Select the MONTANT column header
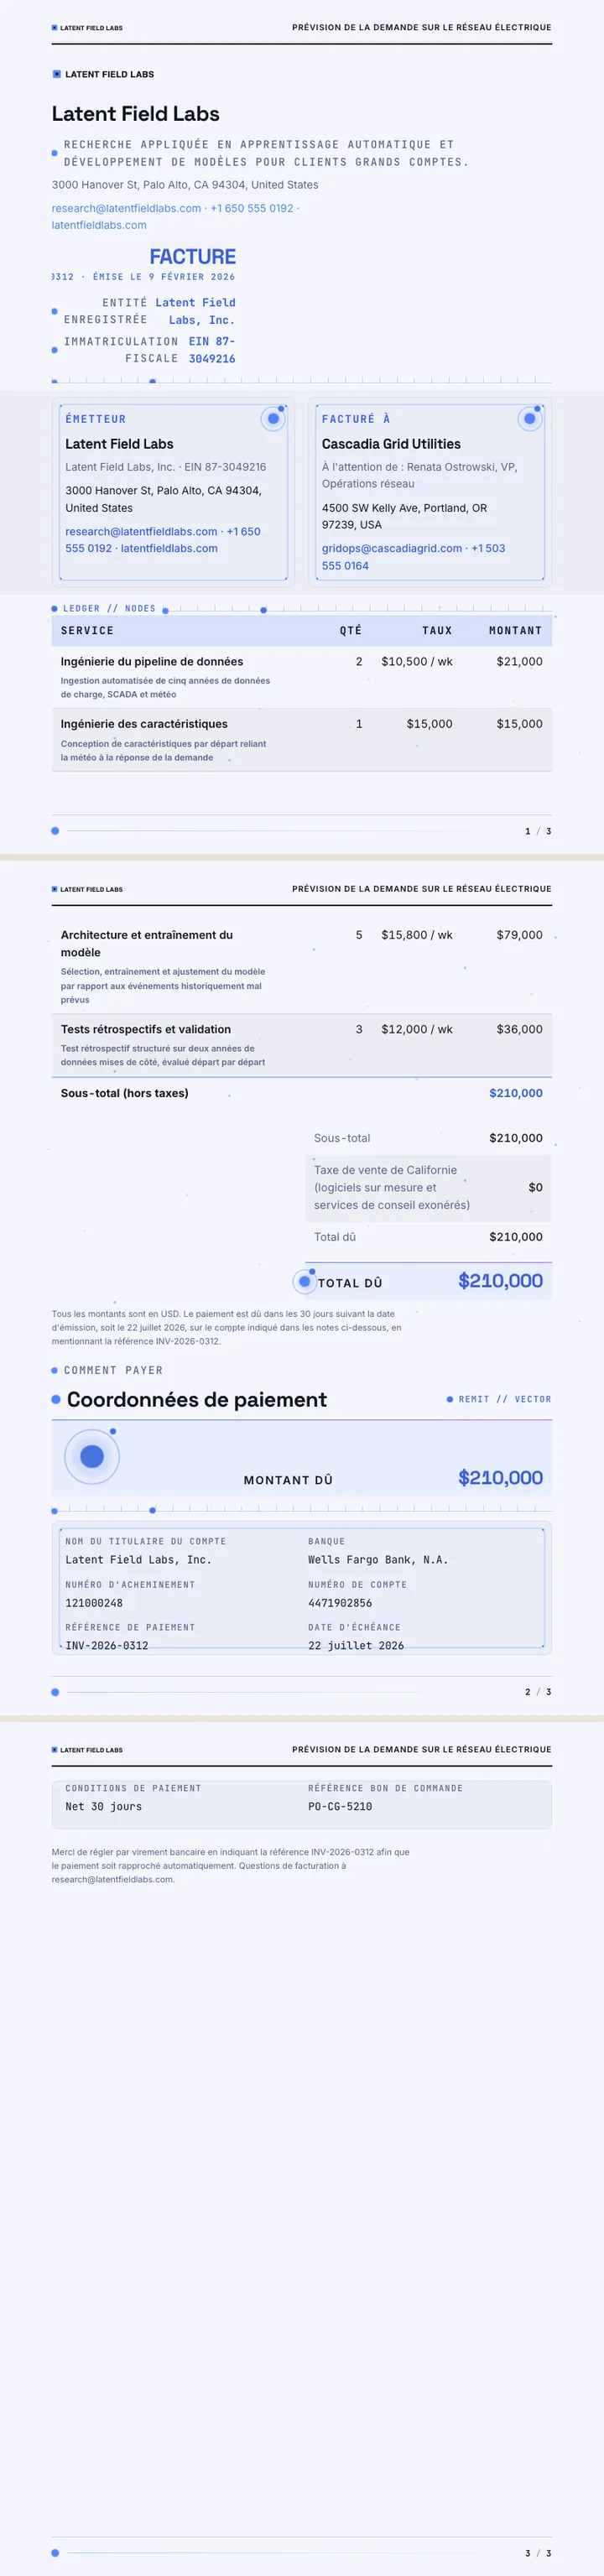 [x=515, y=630]
